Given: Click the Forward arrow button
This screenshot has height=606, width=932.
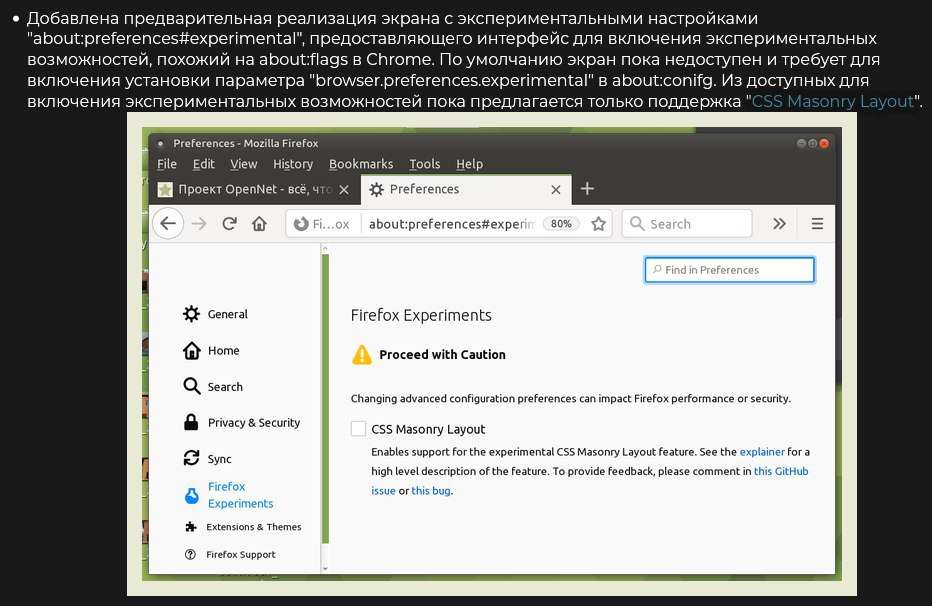Looking at the screenshot, I should [x=199, y=224].
